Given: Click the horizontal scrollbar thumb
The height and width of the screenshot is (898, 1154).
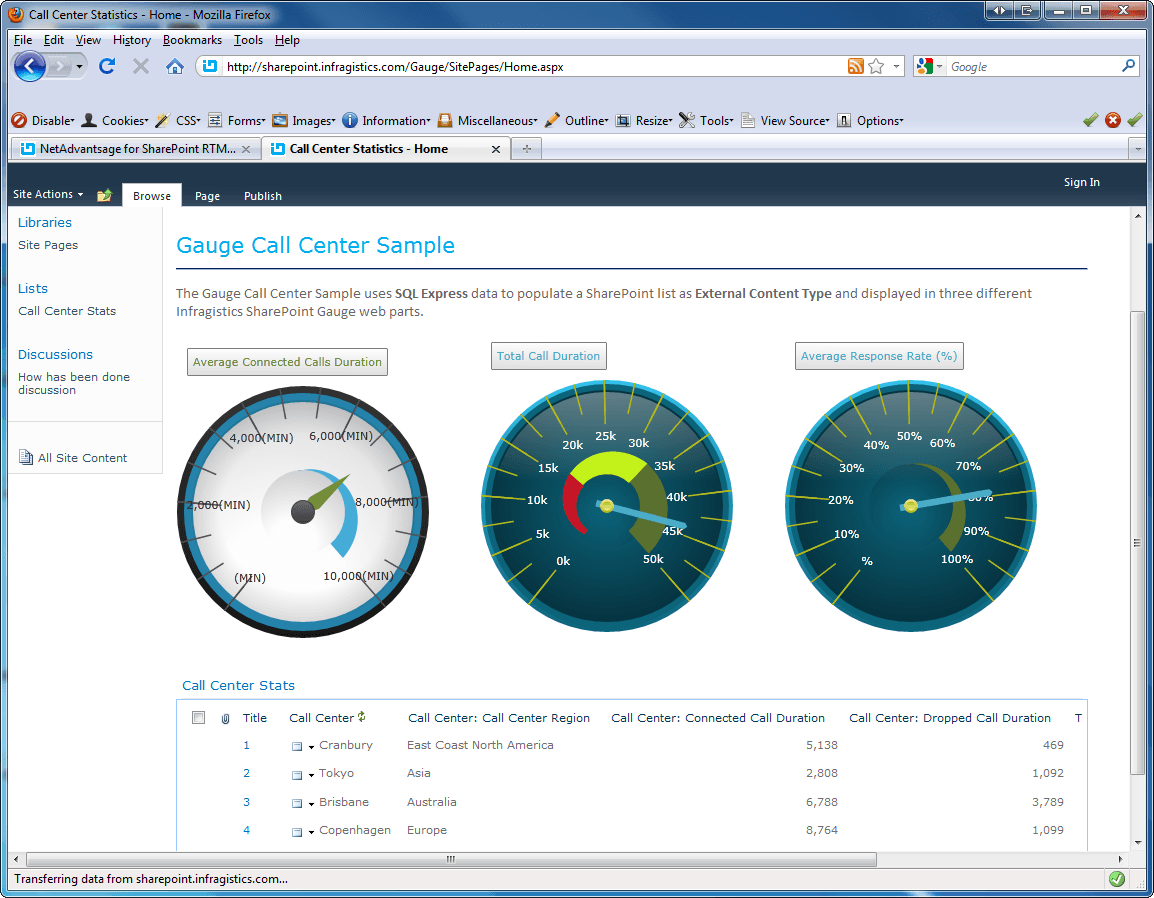Looking at the screenshot, I should 451,859.
